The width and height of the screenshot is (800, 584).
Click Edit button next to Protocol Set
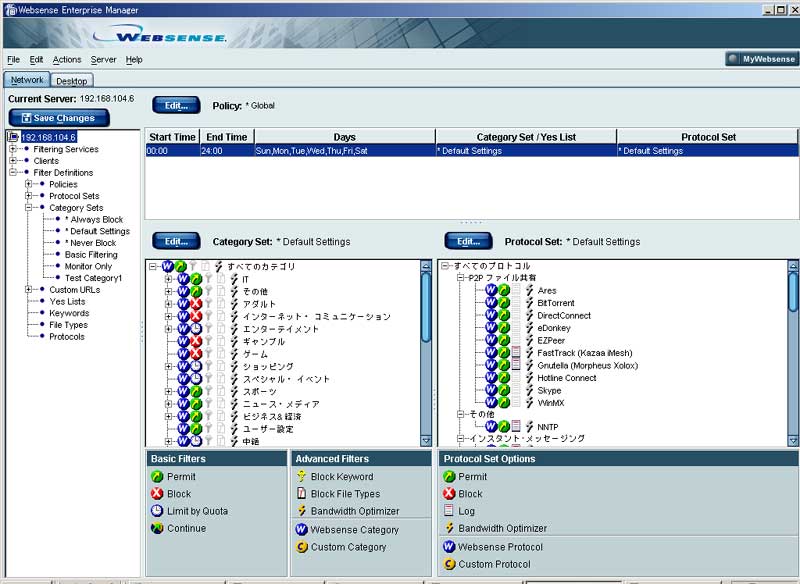[x=468, y=241]
